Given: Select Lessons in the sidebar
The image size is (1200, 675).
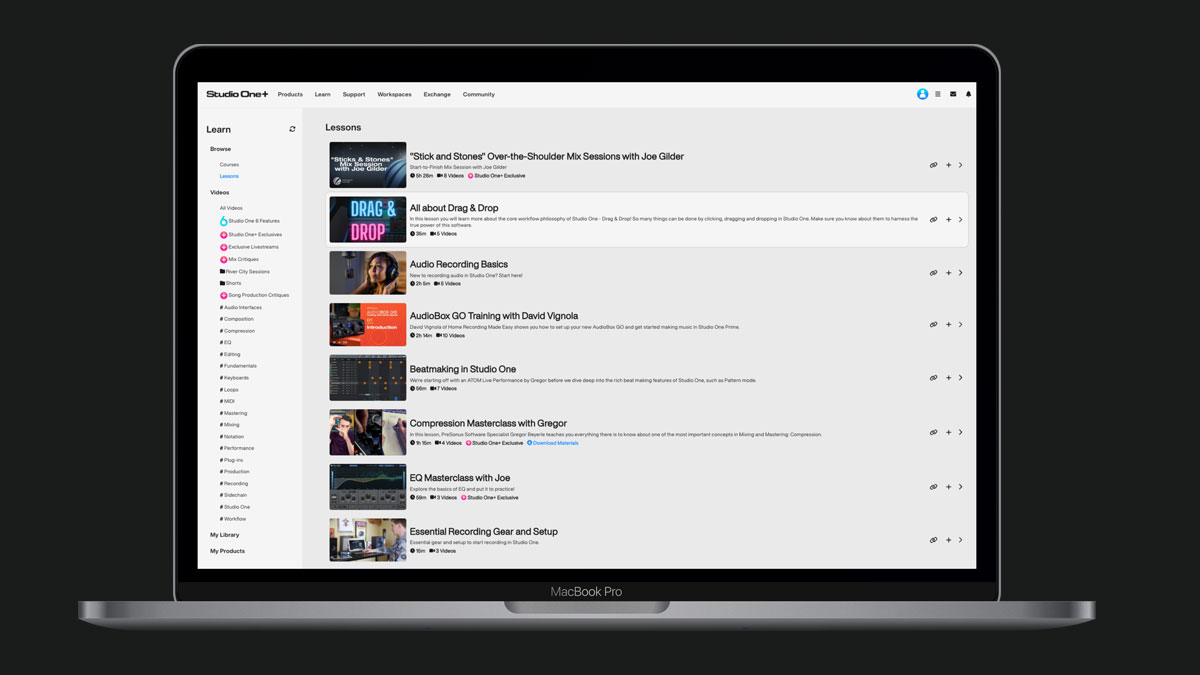Looking at the screenshot, I should tap(229, 176).
